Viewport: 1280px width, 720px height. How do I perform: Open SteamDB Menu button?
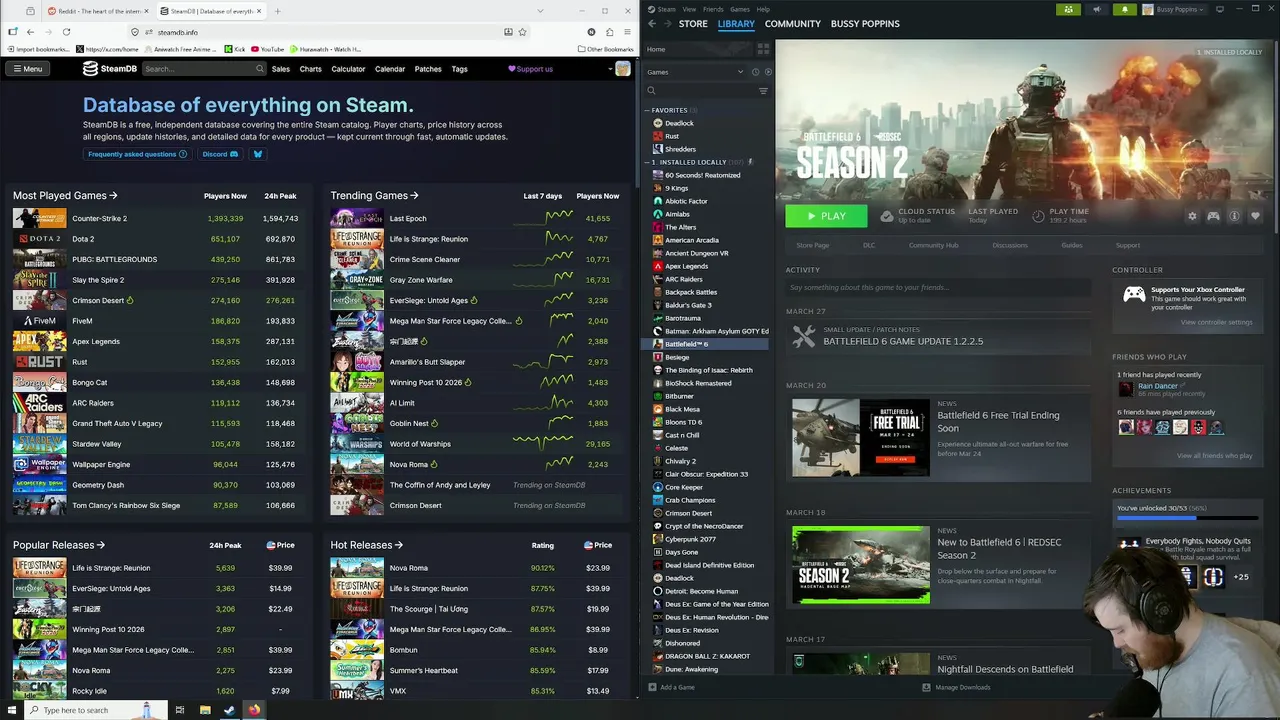[x=27, y=69]
